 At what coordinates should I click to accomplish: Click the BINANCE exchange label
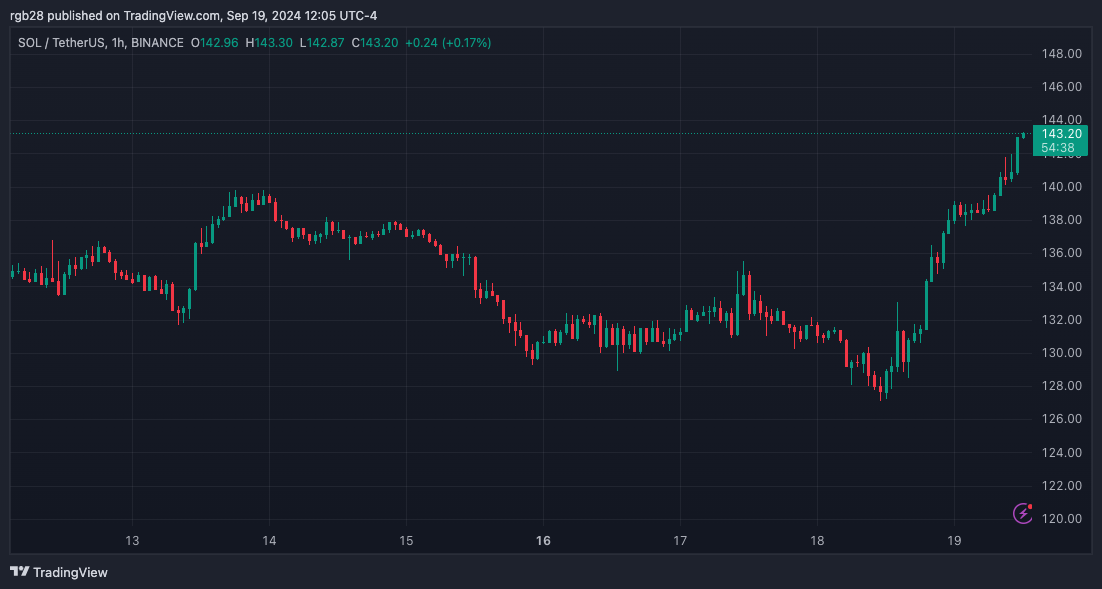(157, 43)
